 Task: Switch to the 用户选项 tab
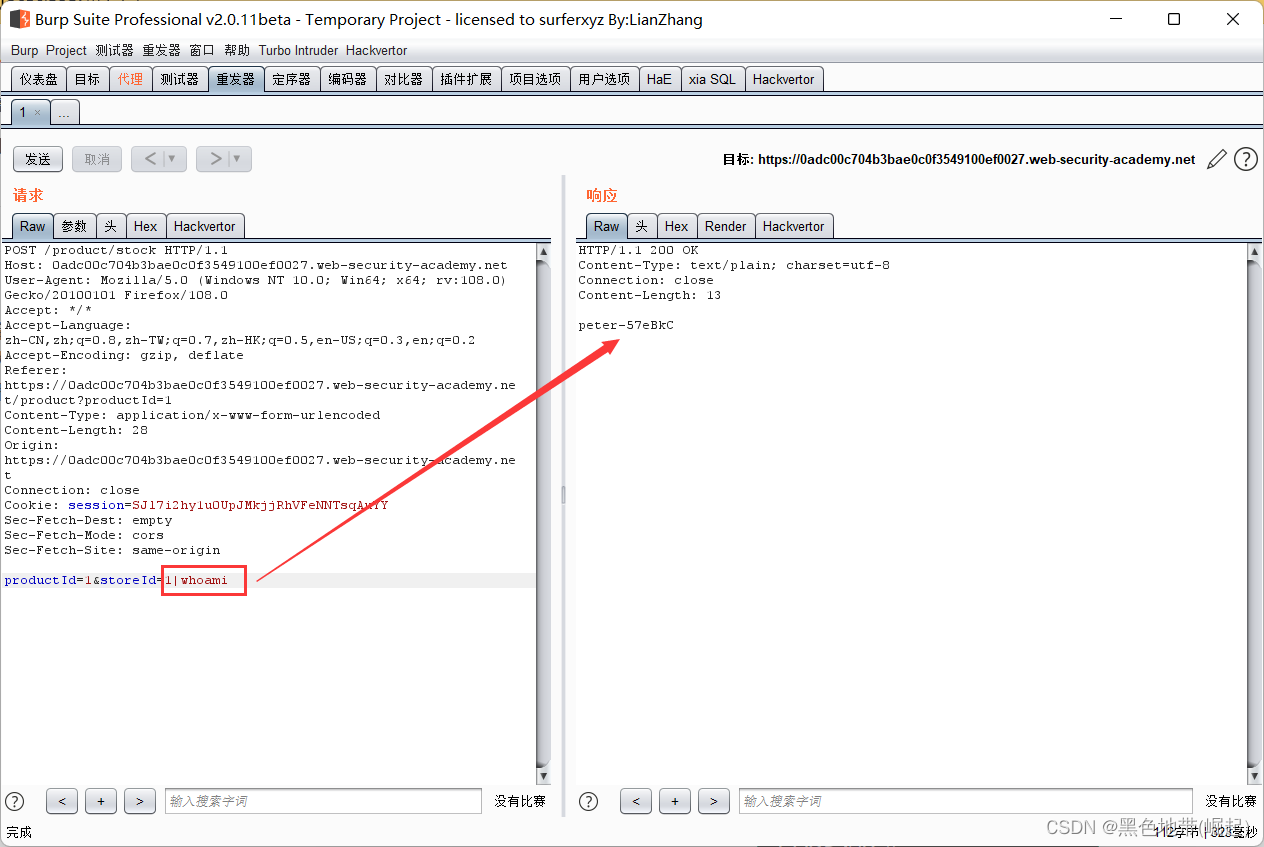coord(604,79)
